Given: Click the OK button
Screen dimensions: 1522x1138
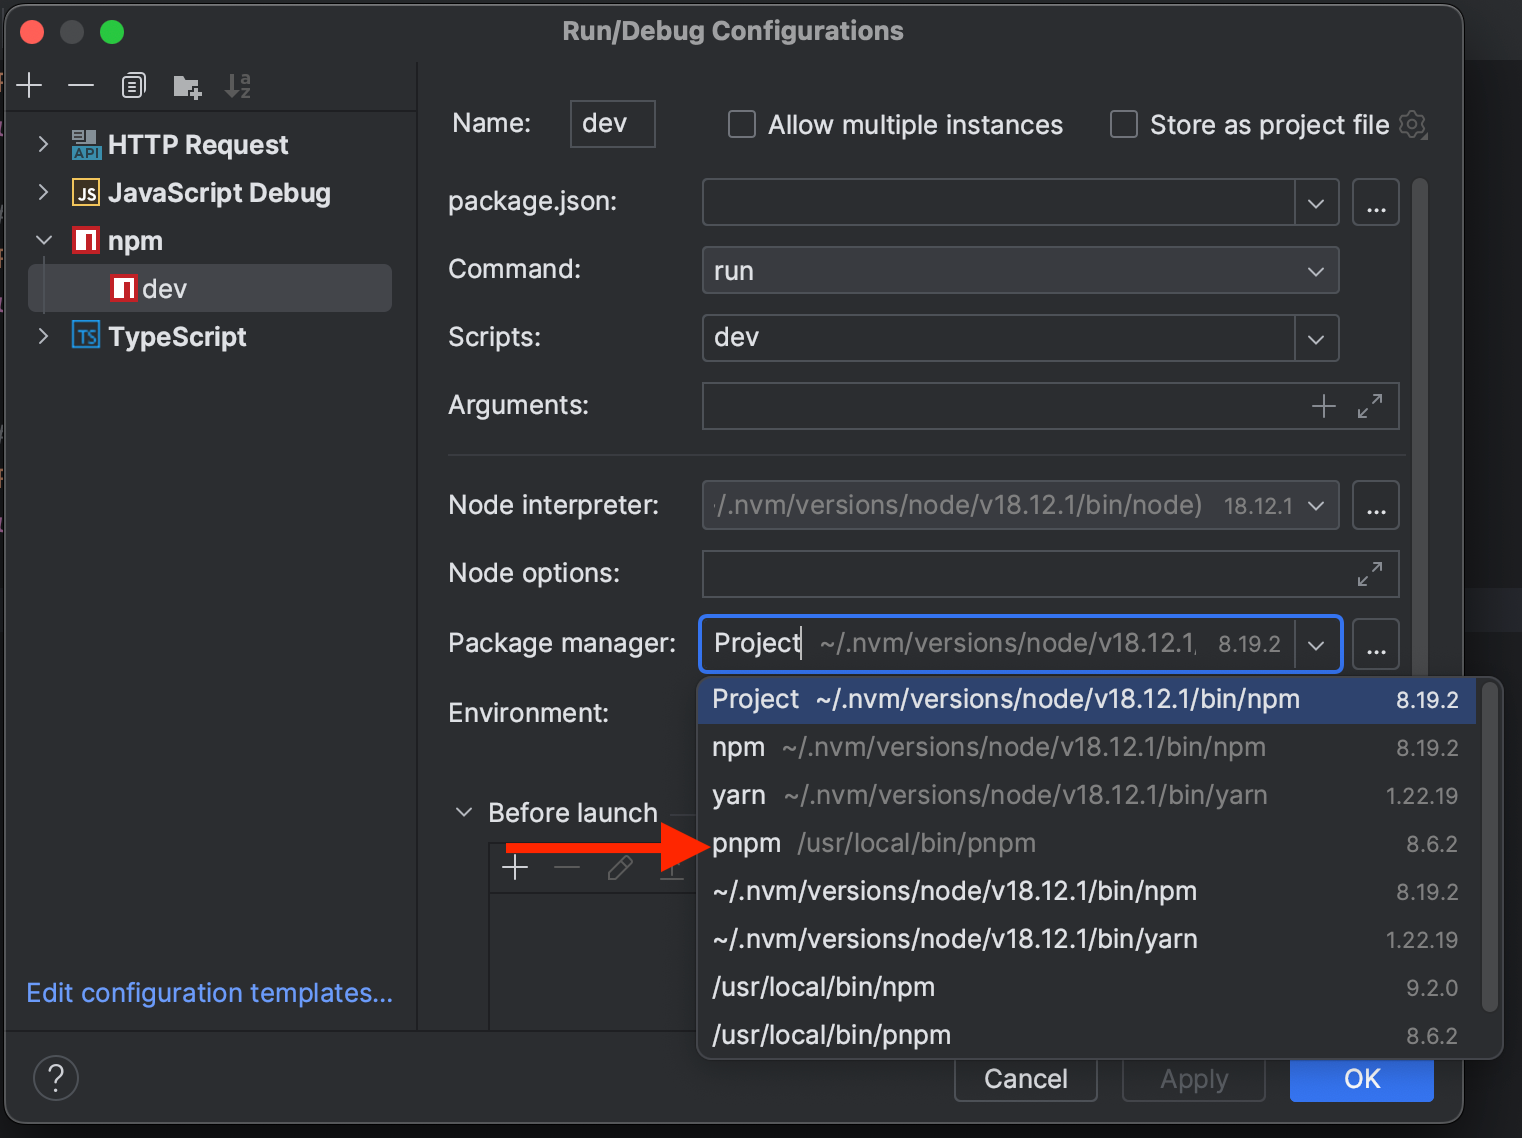Looking at the screenshot, I should [1361, 1079].
